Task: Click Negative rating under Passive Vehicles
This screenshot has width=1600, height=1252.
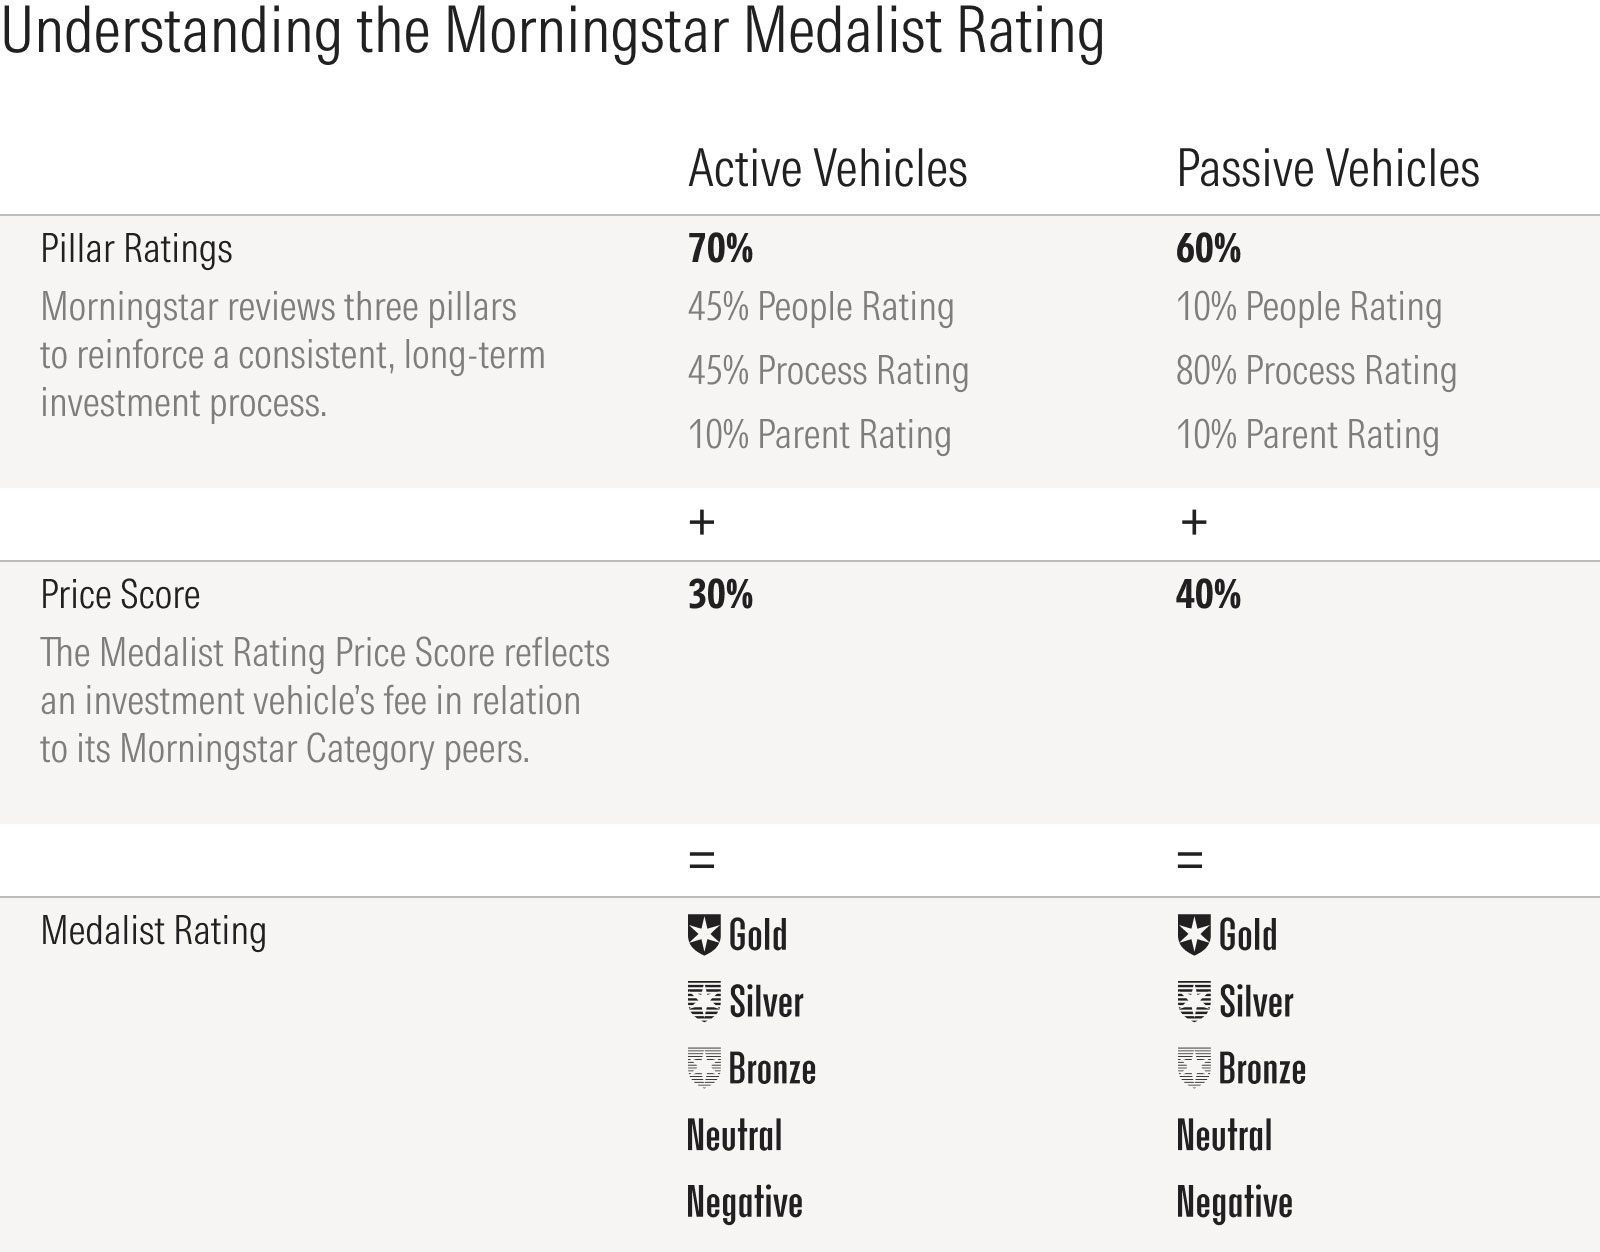Action: (1234, 1203)
